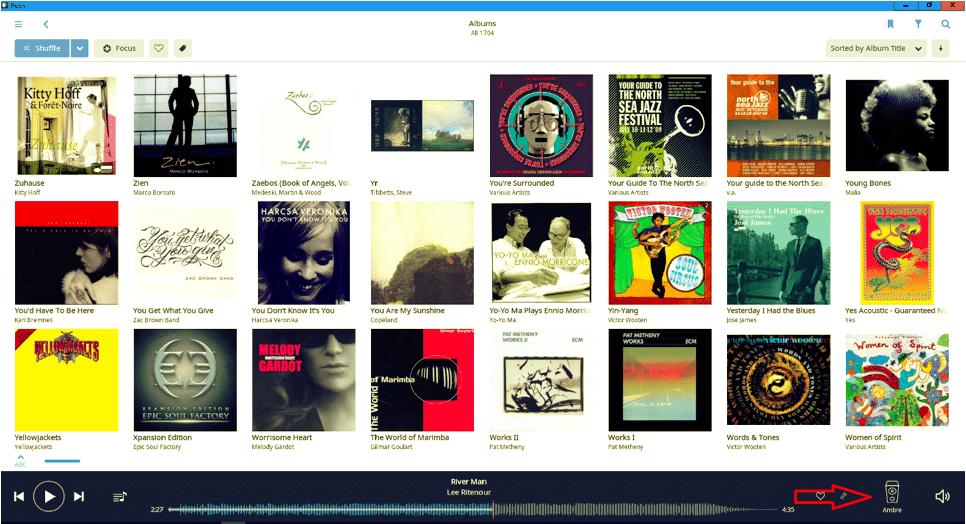Open the Worrisome Heart album cover
The height and width of the screenshot is (524, 966).
[x=303, y=380]
